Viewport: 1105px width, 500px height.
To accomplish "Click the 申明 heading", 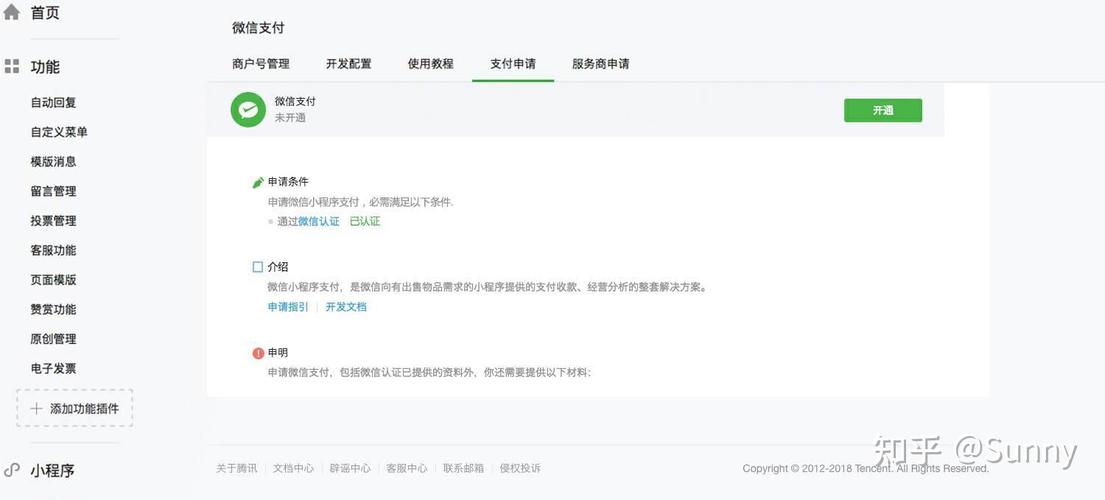I will [x=278, y=353].
